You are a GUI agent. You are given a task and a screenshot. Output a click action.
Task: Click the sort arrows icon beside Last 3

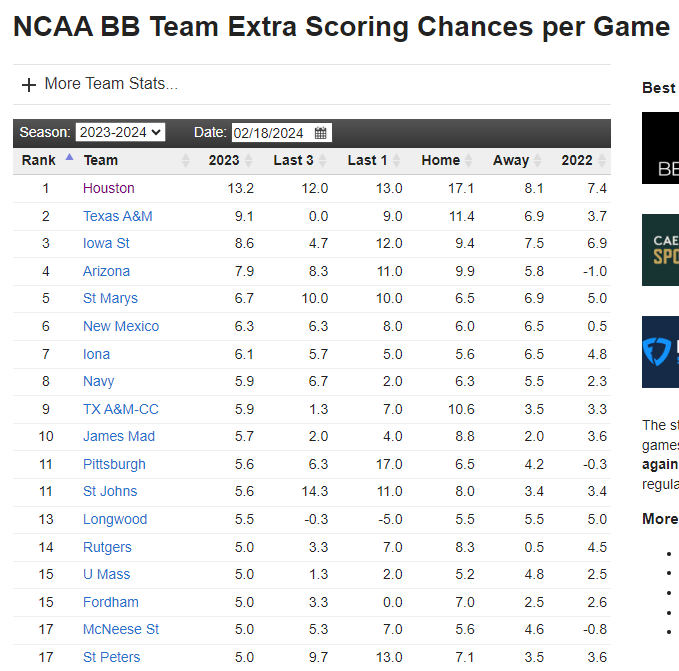click(x=324, y=161)
